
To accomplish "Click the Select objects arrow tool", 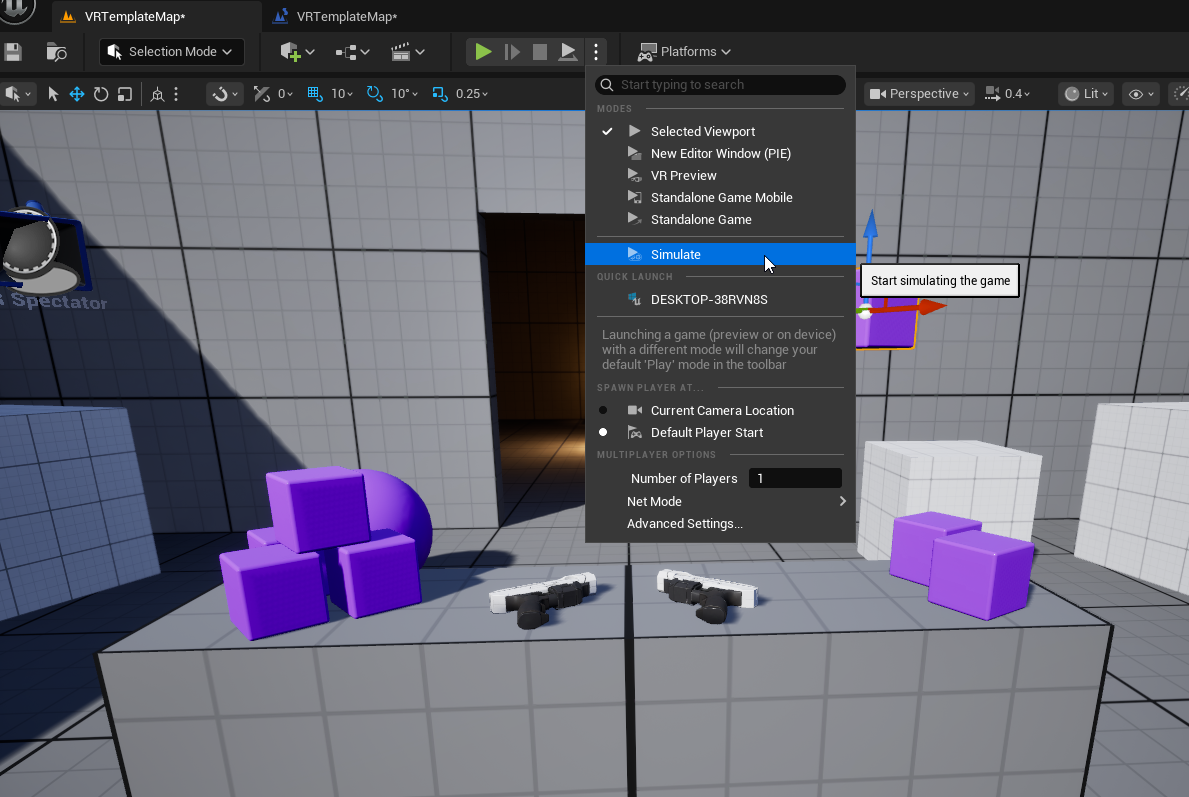I will point(53,94).
